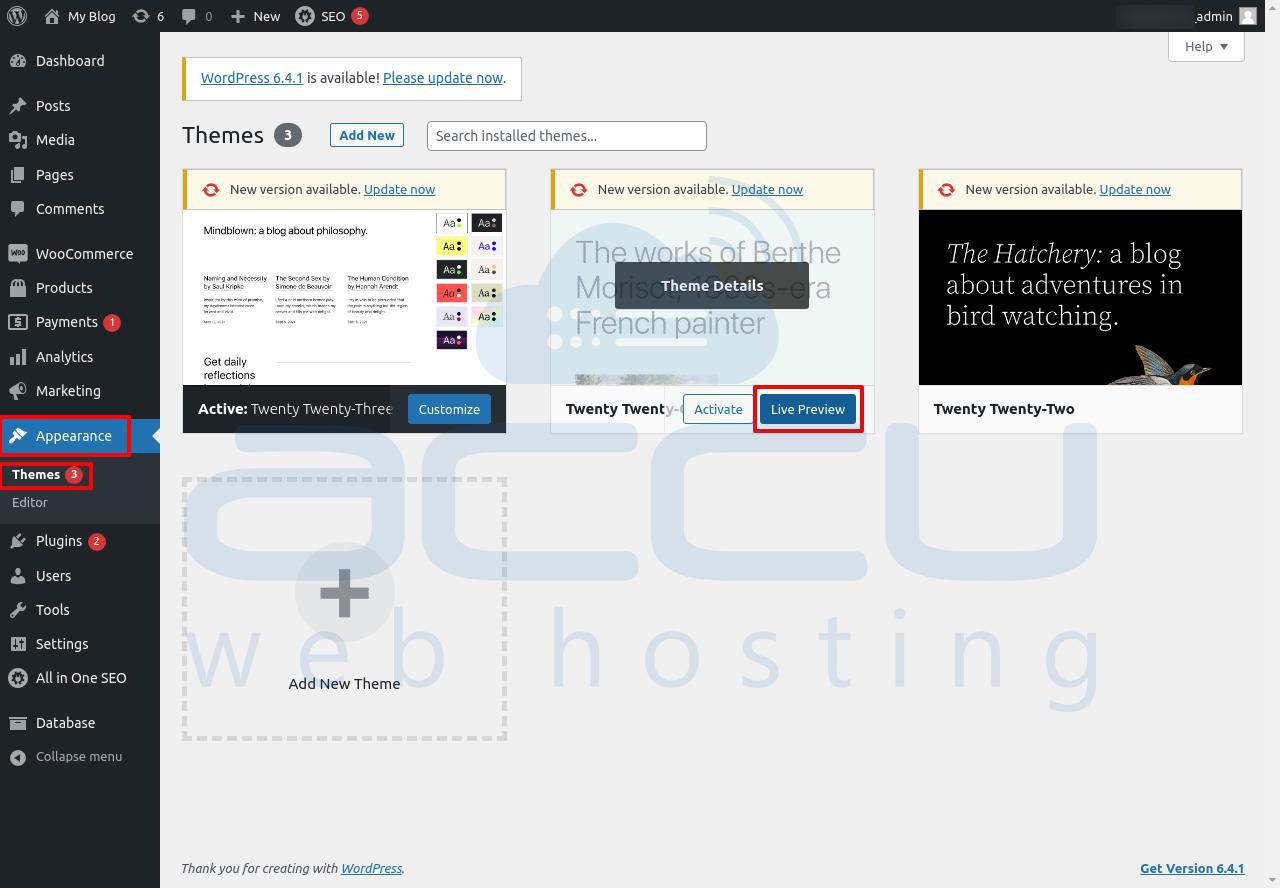
Task: Click the All in One SEO gear icon
Action: [17, 678]
